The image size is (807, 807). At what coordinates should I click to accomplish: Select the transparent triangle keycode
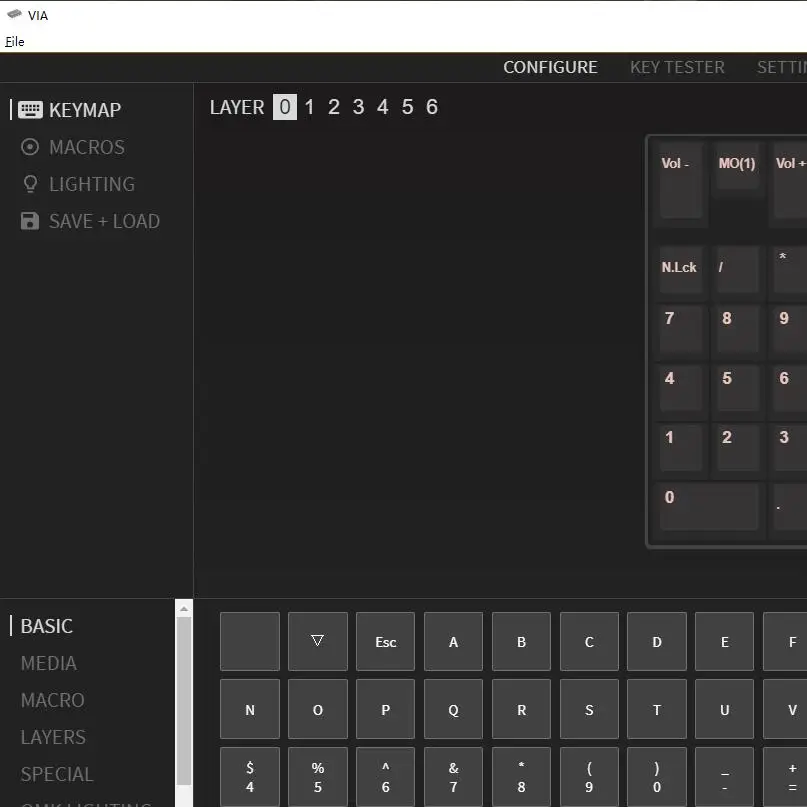317,641
